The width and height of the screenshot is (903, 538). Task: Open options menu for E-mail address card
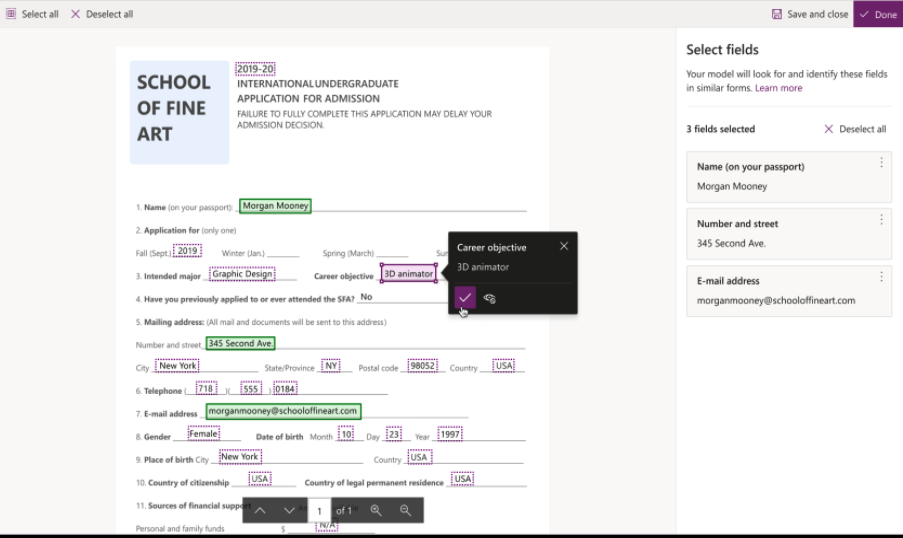(x=881, y=277)
